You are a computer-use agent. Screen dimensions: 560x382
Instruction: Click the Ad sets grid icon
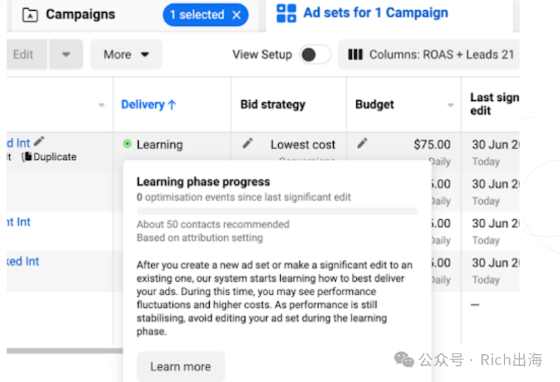tap(286, 13)
